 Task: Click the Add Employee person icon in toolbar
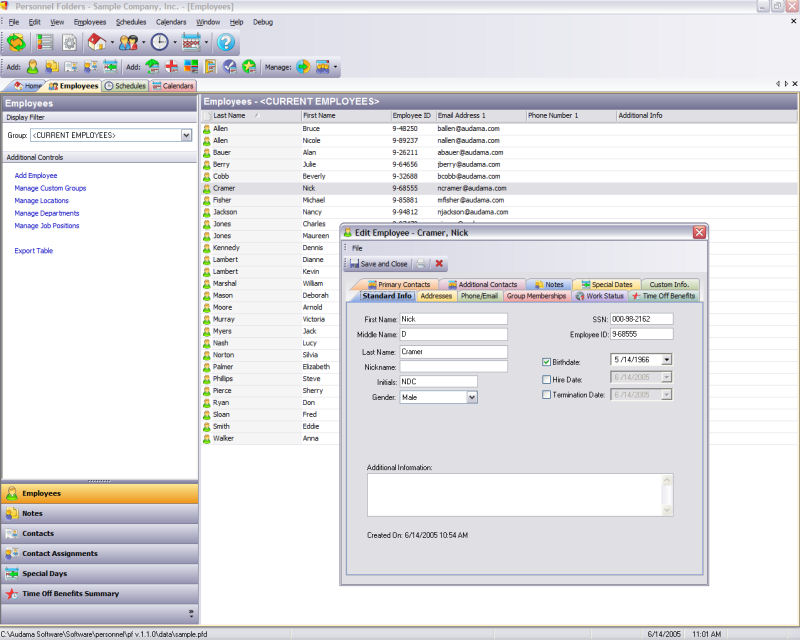(x=33, y=67)
